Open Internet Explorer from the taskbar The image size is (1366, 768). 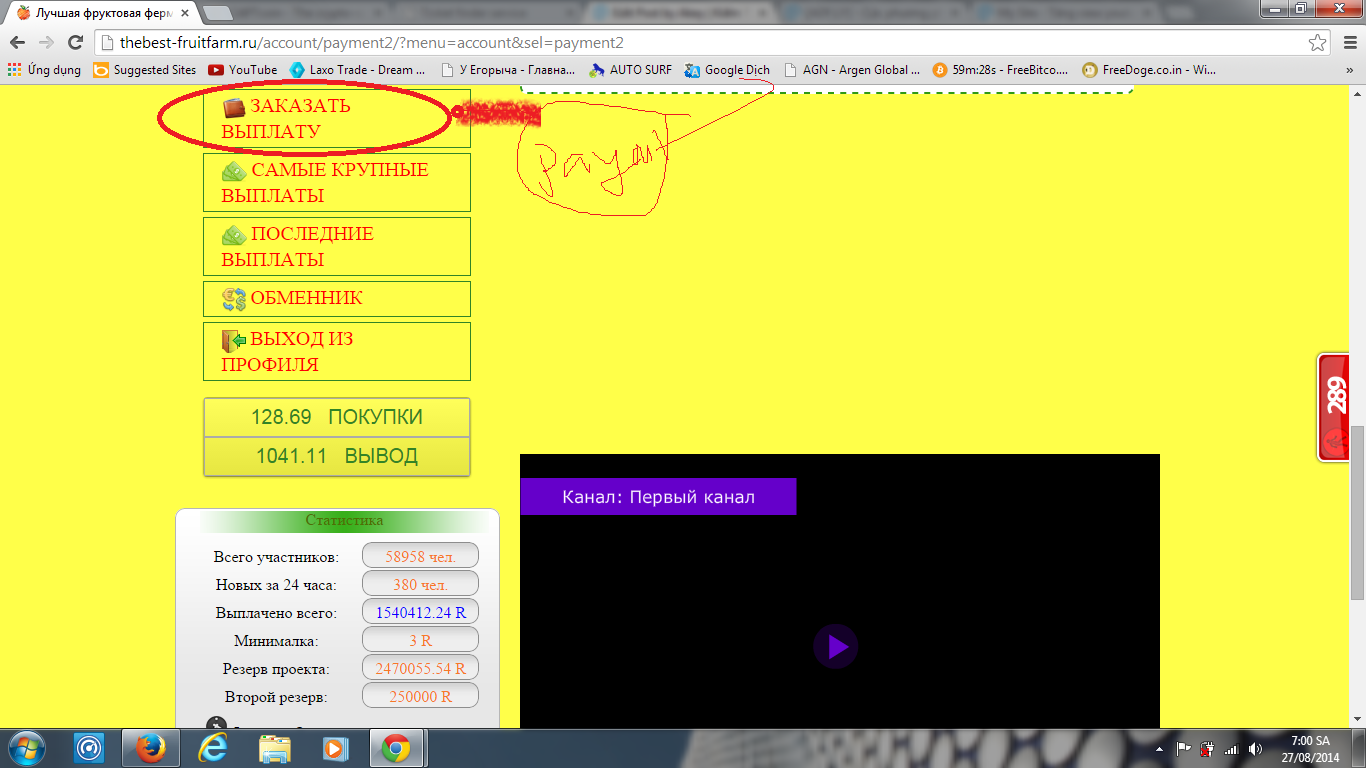[x=213, y=748]
